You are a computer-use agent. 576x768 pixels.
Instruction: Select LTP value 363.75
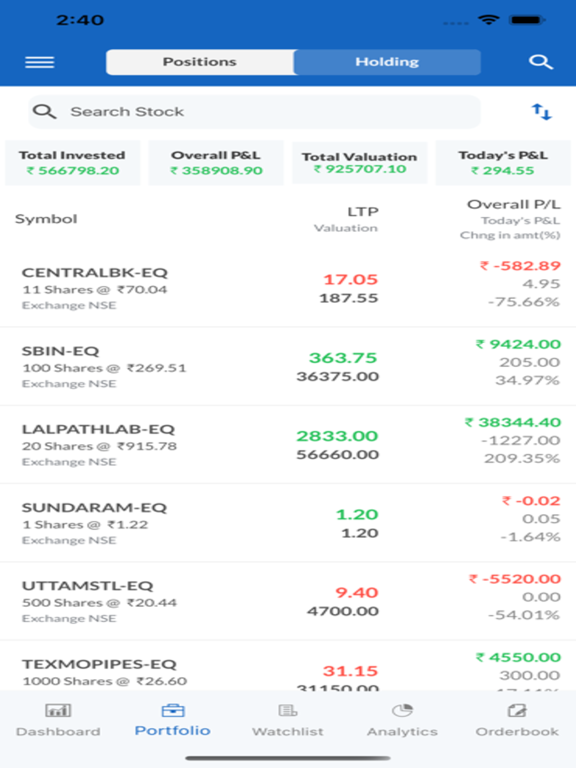343,358
